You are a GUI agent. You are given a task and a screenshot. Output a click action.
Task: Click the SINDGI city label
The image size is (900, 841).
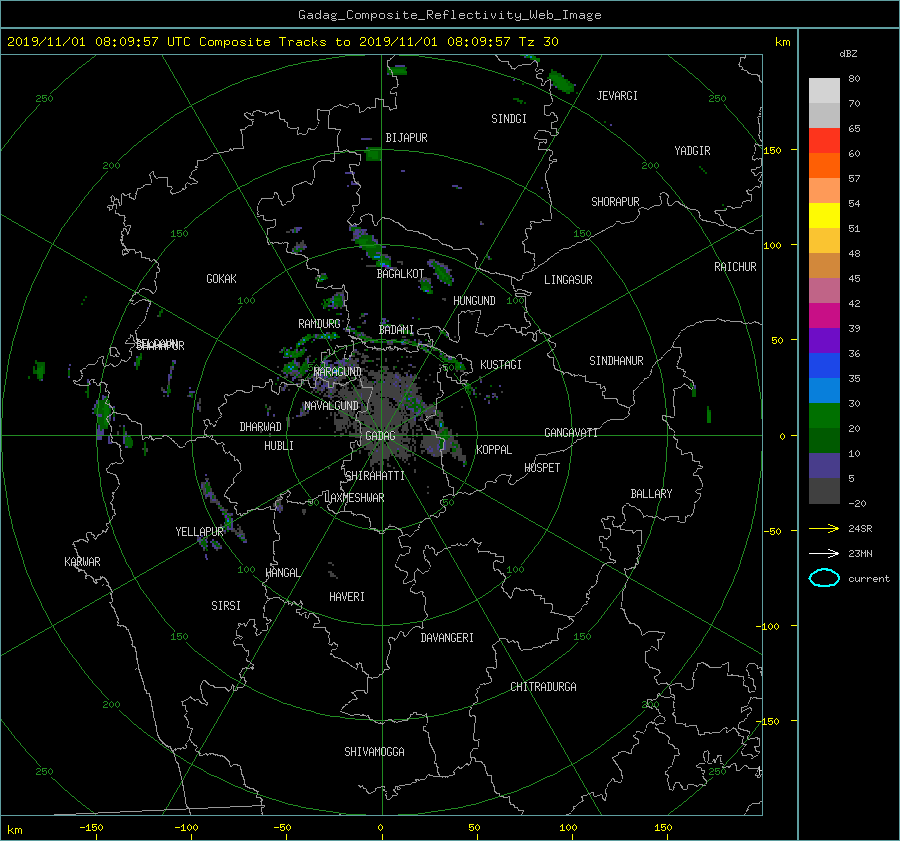pyautogui.click(x=509, y=119)
